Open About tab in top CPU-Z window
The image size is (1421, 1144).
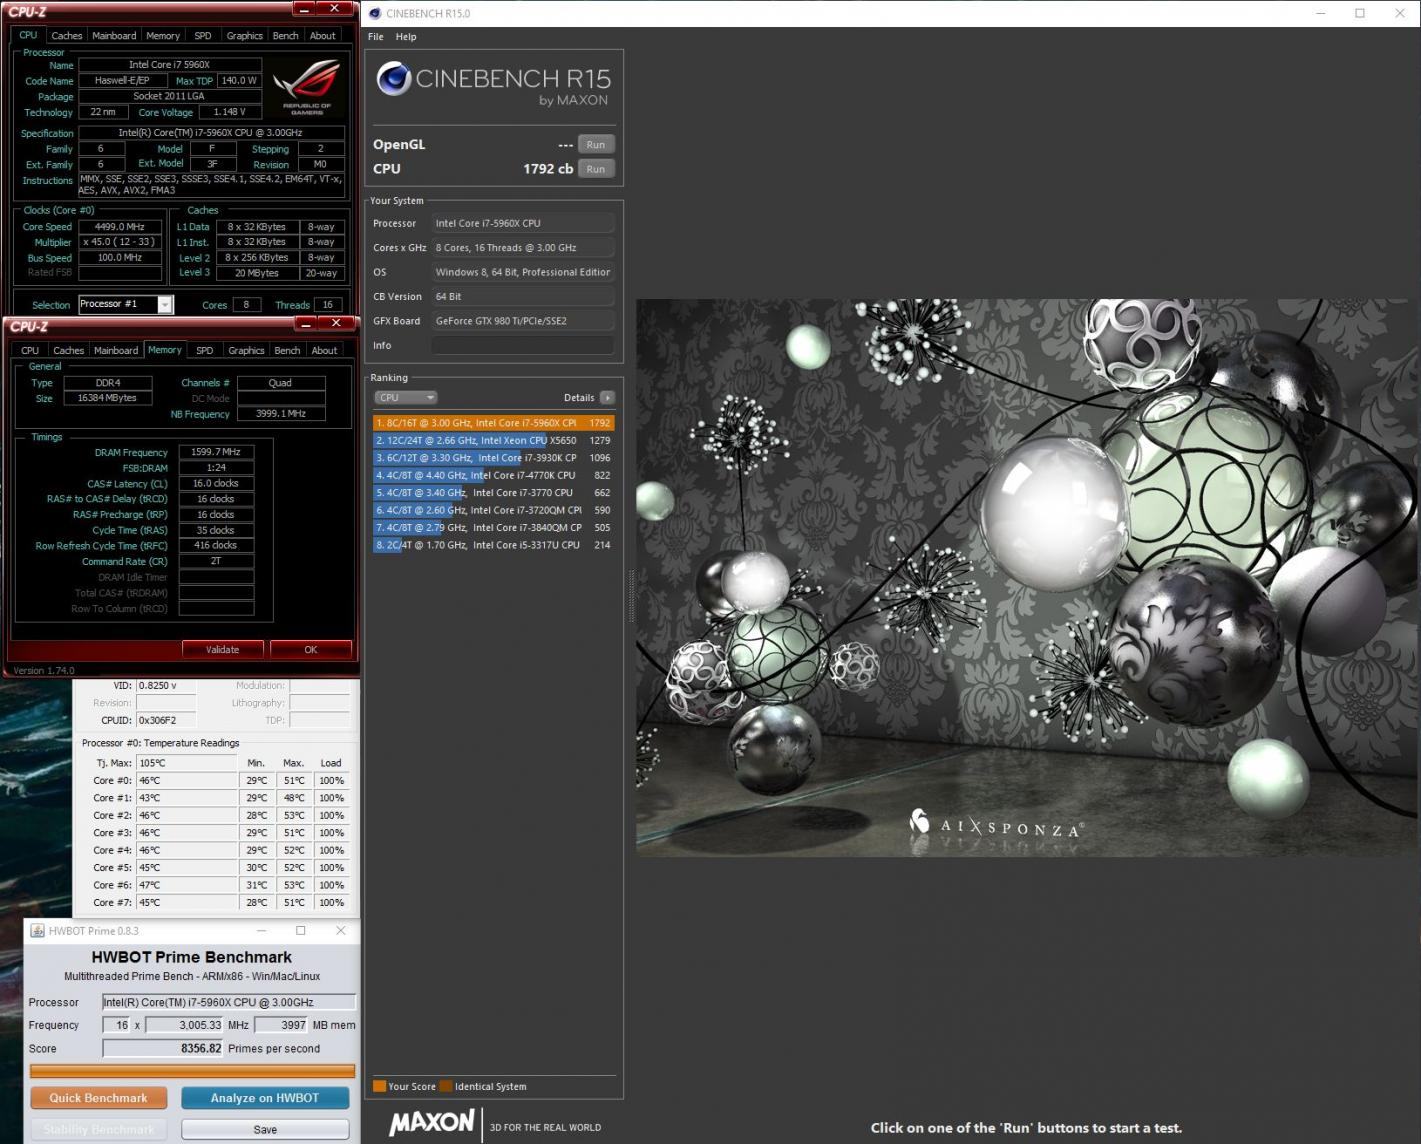[323, 35]
